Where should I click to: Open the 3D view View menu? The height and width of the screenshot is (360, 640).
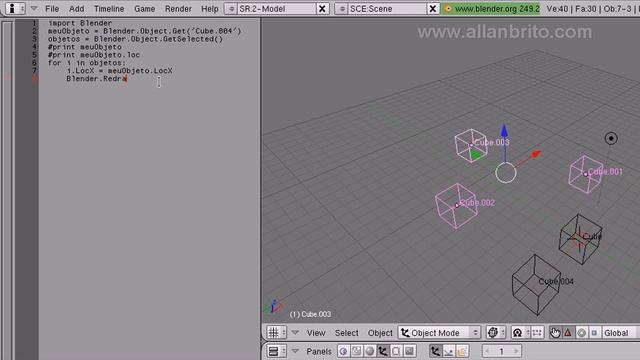(316, 333)
